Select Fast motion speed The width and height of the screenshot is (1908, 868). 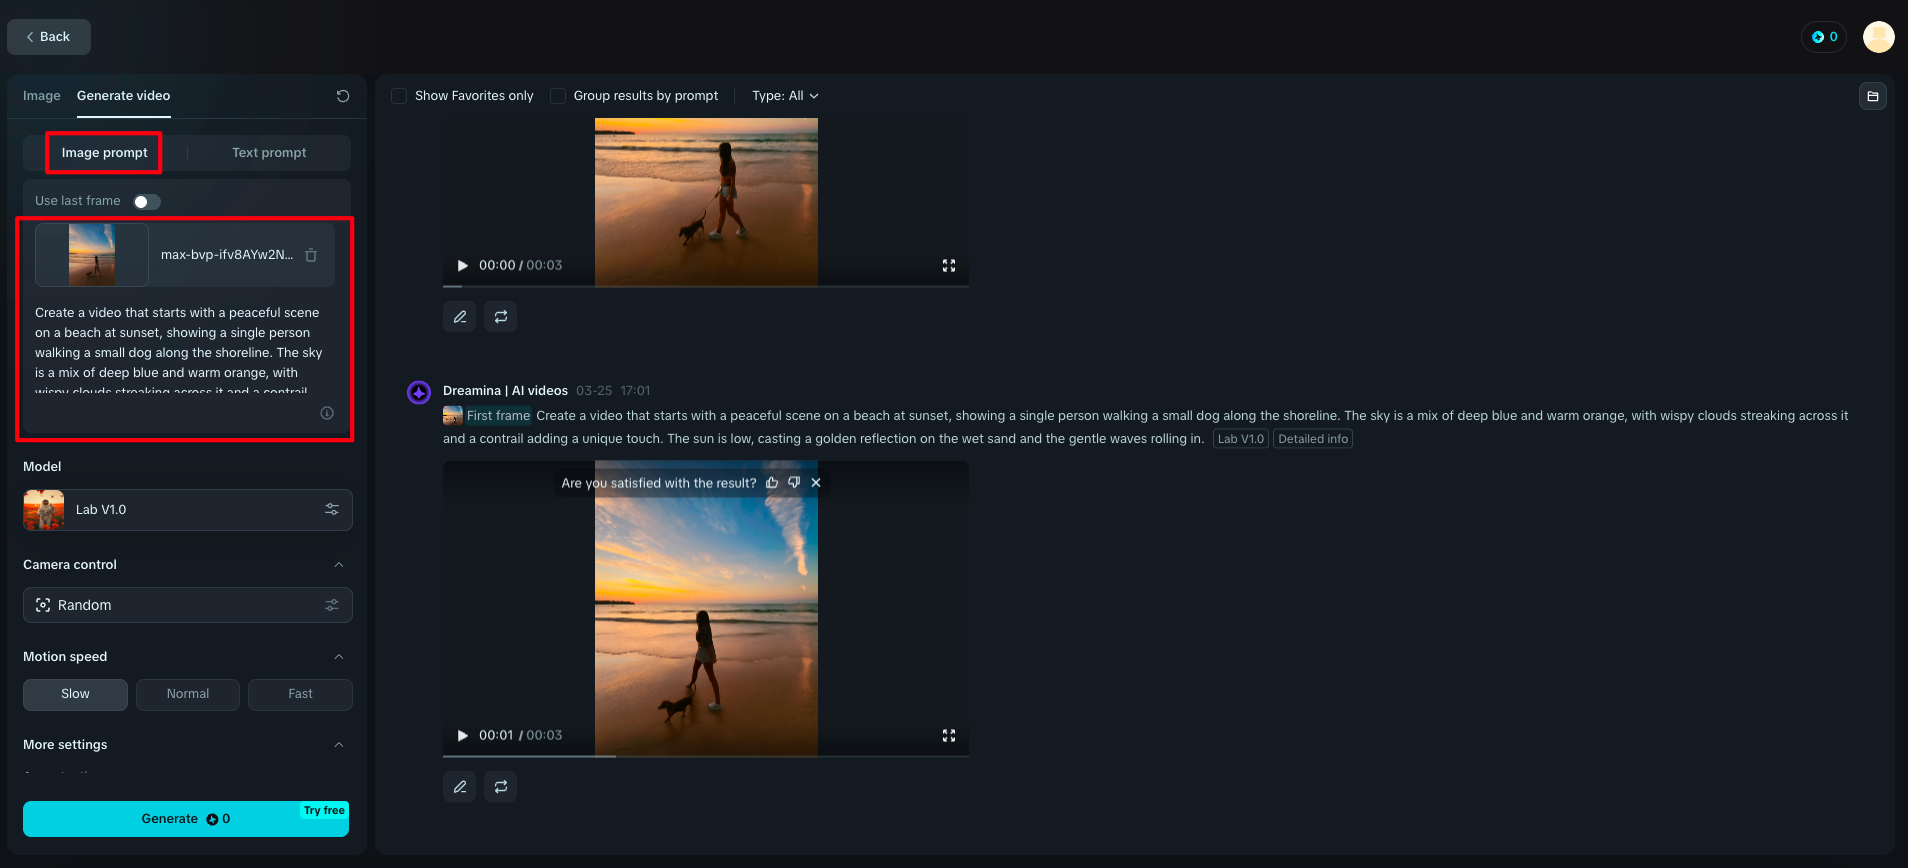300,694
